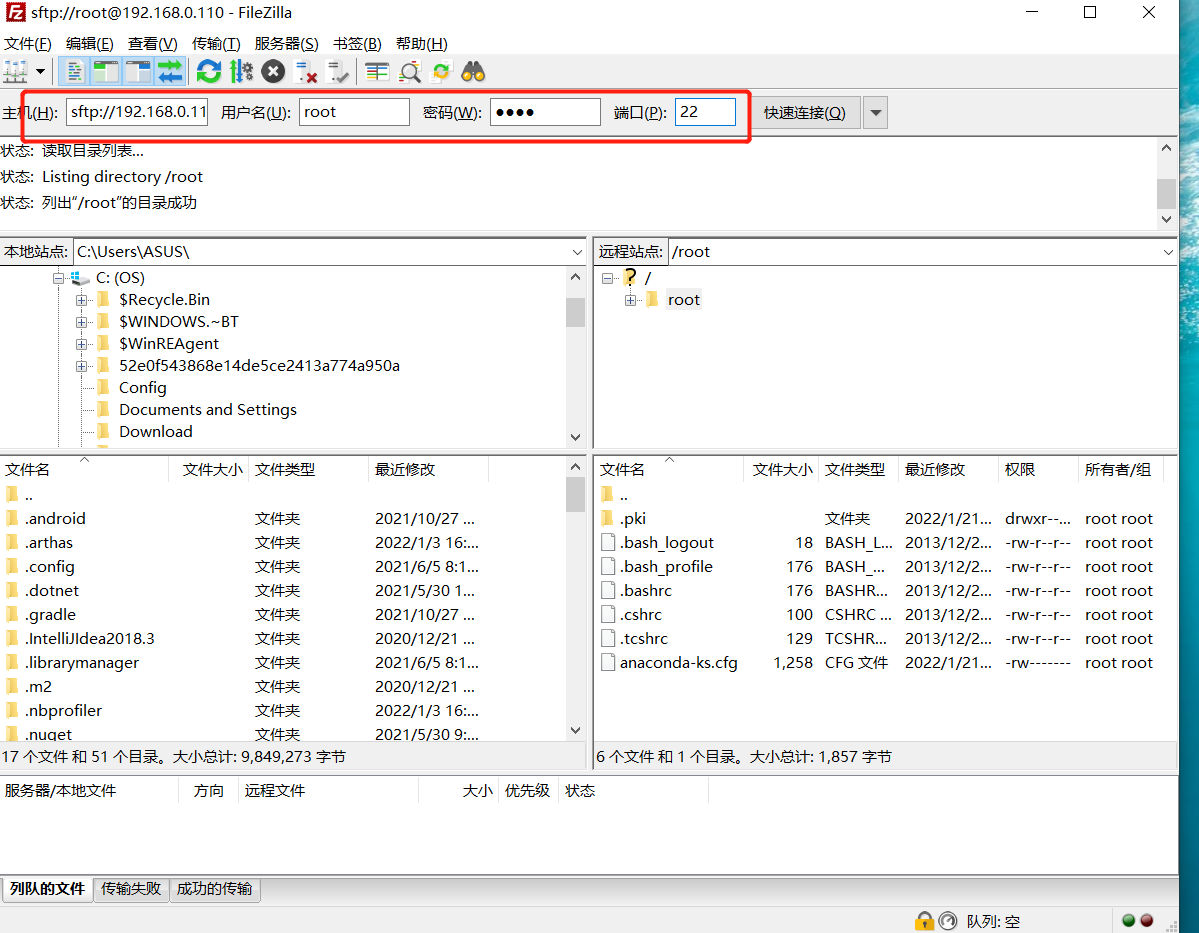Open quick connect history dropdown
Image resolution: width=1199 pixels, height=933 pixels.
tap(876, 113)
